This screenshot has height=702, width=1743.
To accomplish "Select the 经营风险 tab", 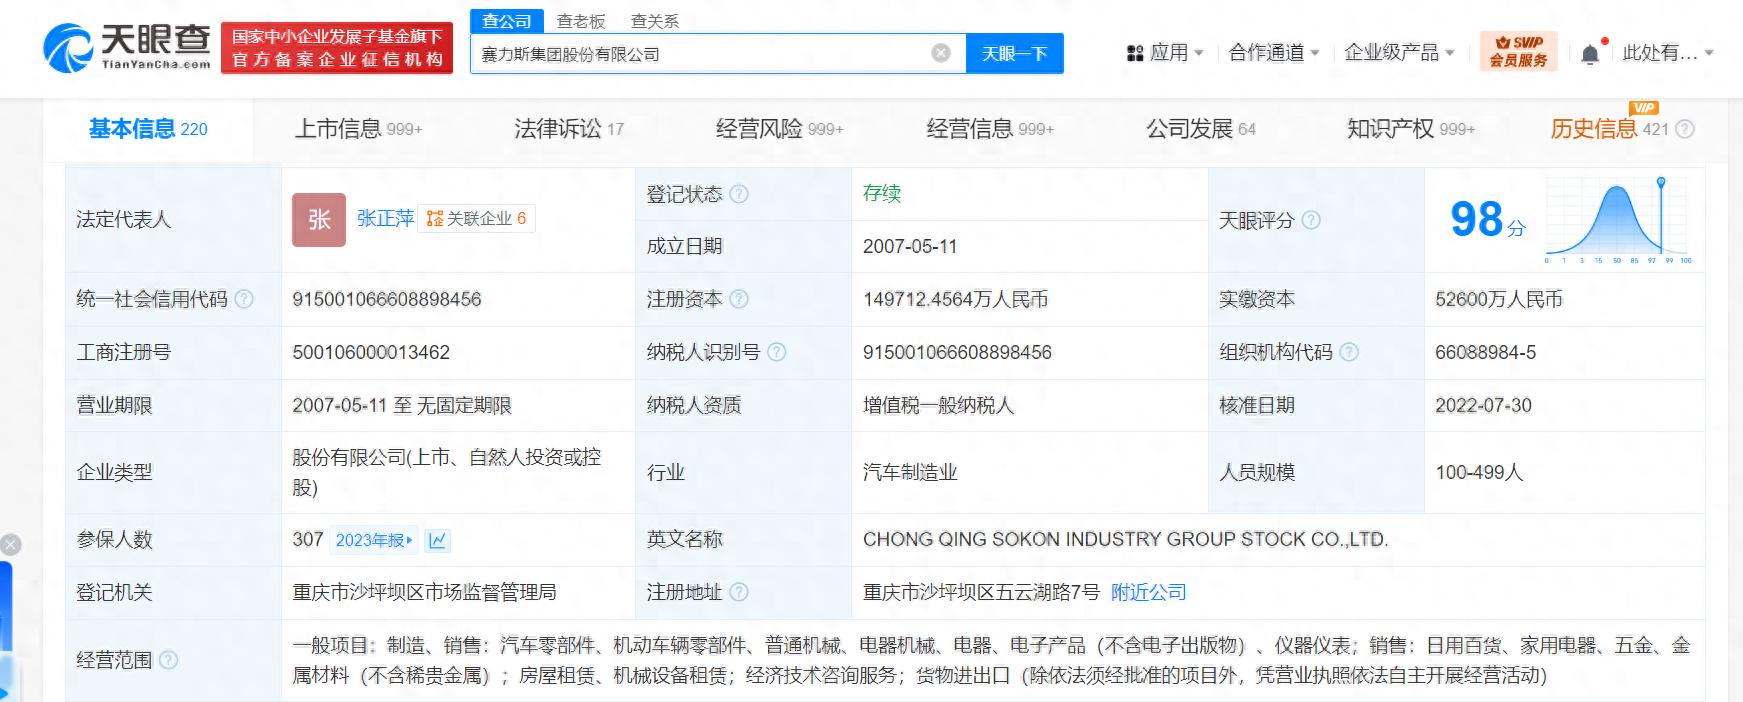I will pos(780,129).
